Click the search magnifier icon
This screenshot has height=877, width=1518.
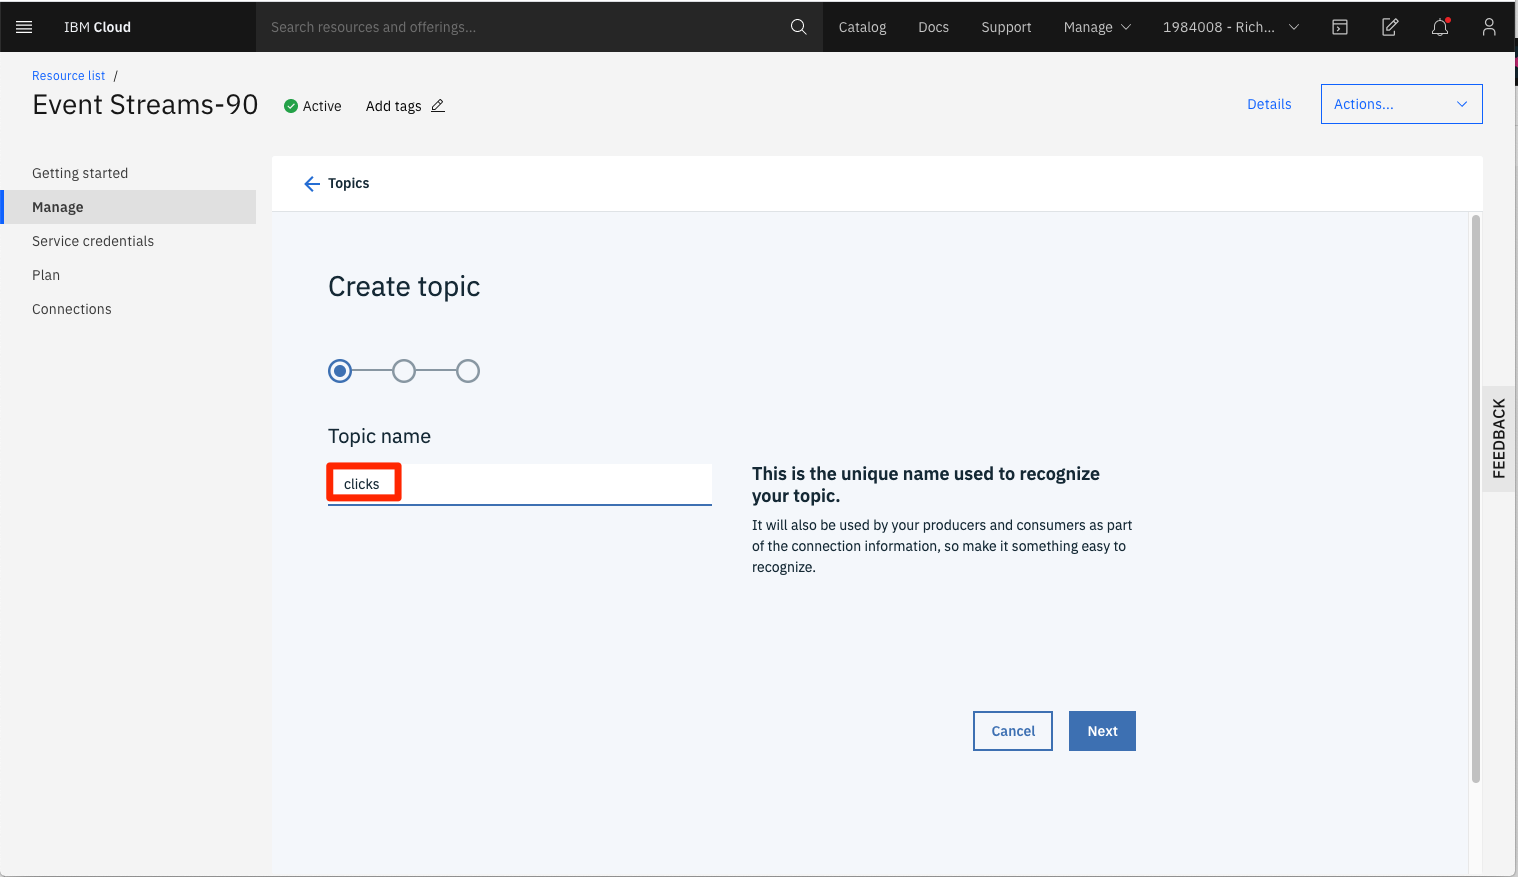click(798, 27)
